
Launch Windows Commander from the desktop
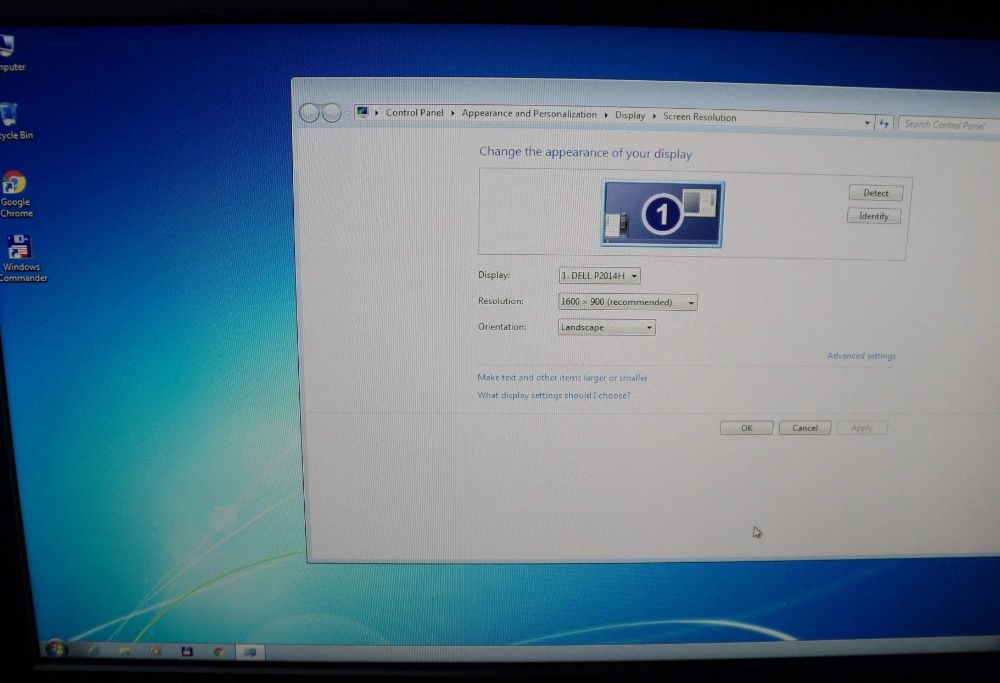tap(22, 259)
